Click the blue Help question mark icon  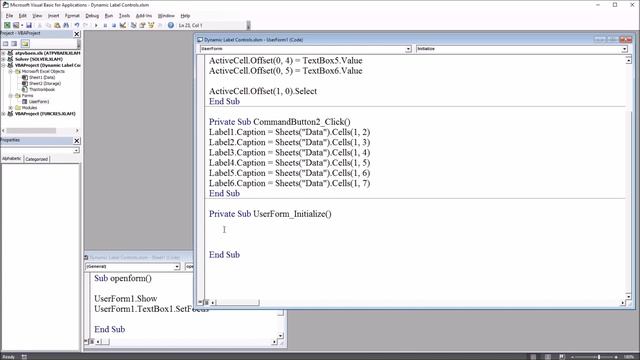point(171,25)
